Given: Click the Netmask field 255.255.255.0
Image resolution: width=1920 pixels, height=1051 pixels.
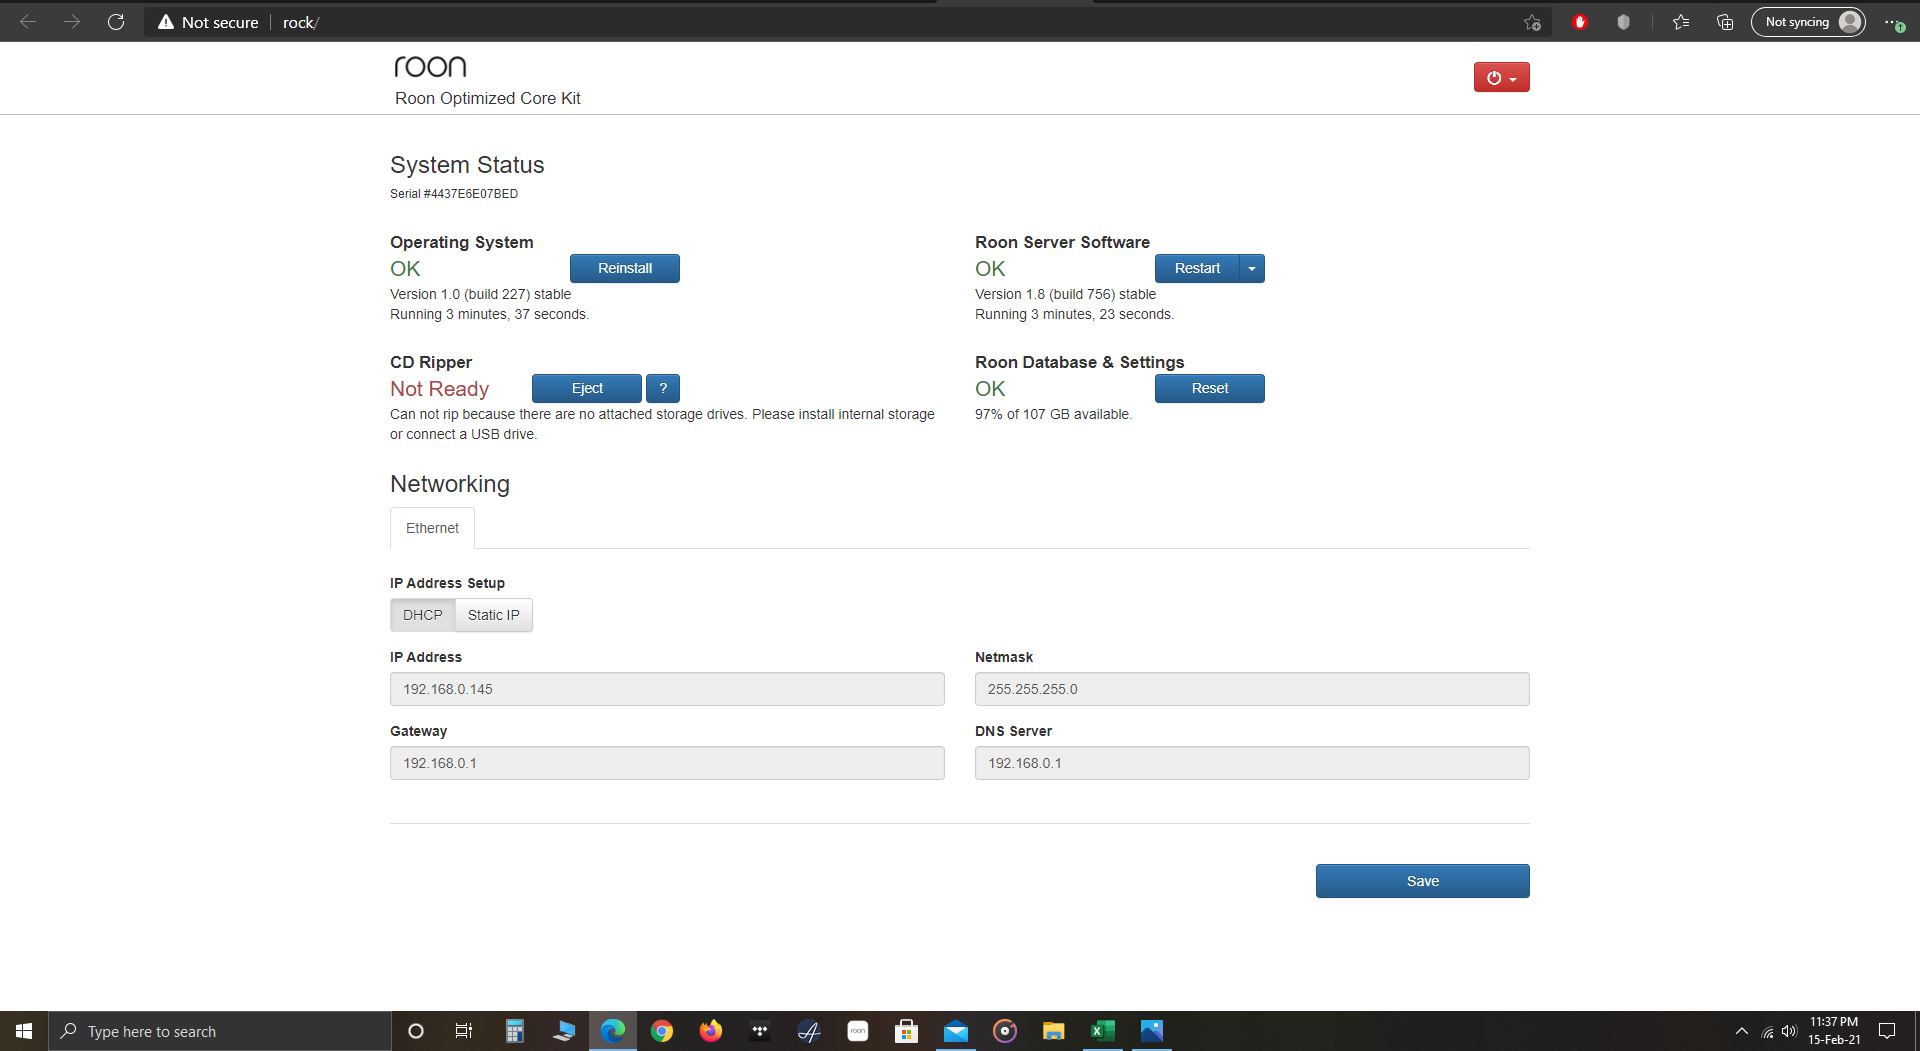Looking at the screenshot, I should (x=1252, y=689).
